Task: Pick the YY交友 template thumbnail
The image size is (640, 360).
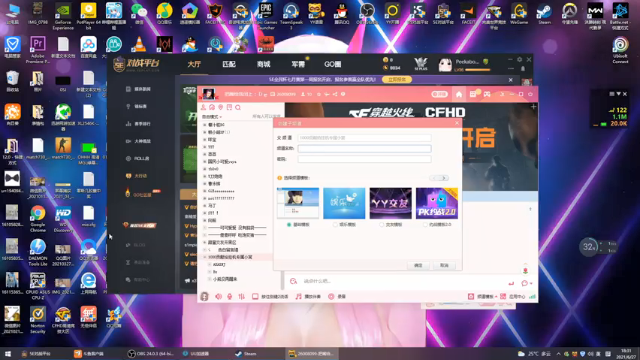Action: coord(391,203)
